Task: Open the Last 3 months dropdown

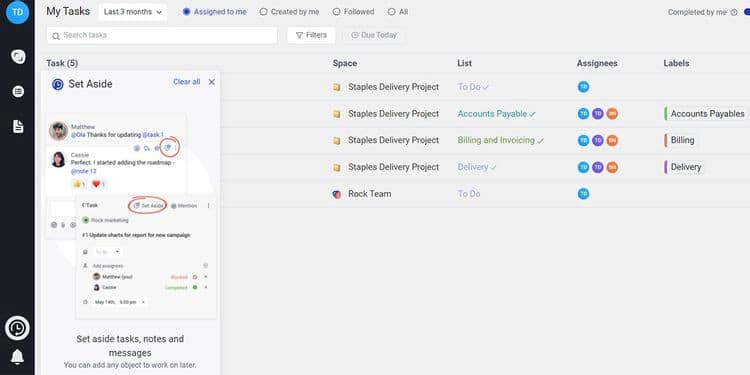Action: [x=133, y=12]
